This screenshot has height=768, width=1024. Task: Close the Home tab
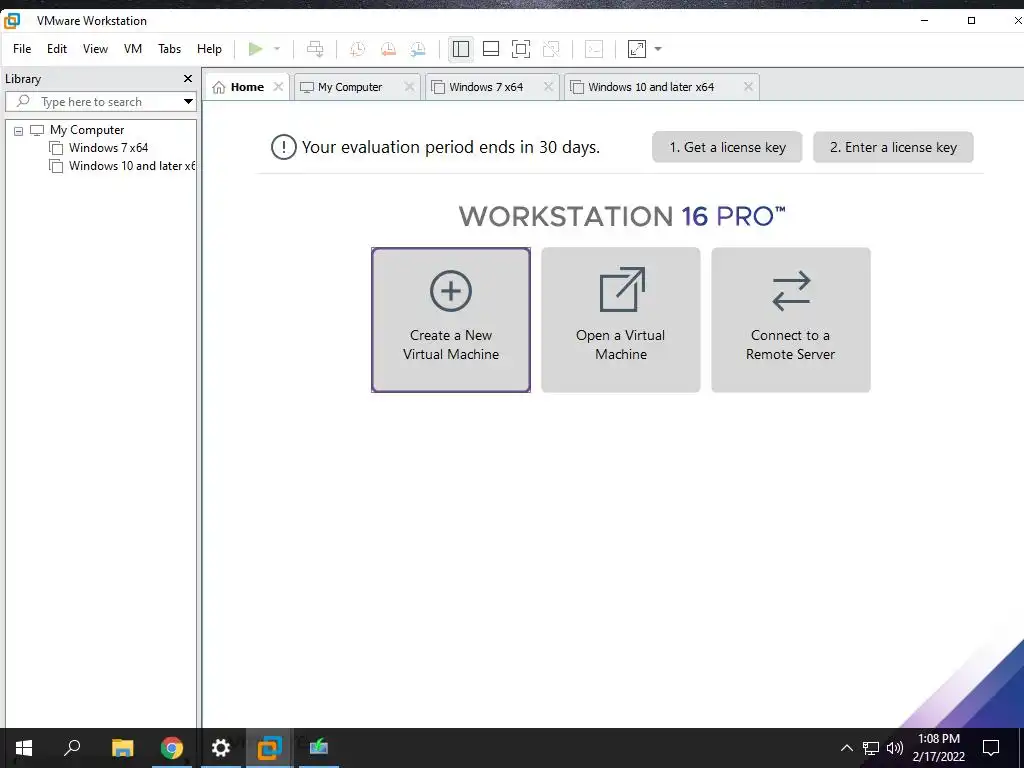[278, 87]
